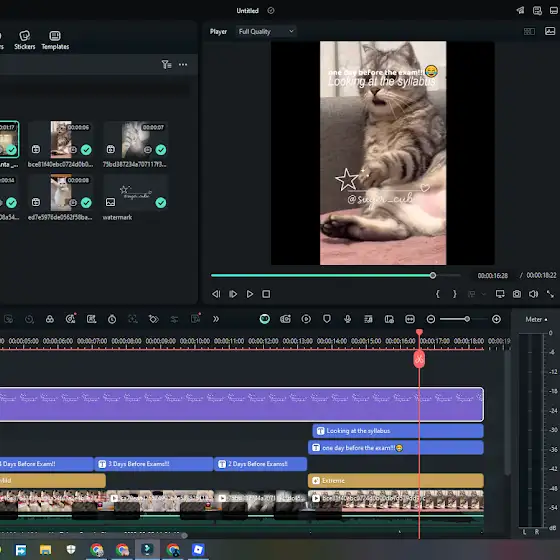Open the filter and sort media icon
The width and height of the screenshot is (560, 560).
pos(166,65)
